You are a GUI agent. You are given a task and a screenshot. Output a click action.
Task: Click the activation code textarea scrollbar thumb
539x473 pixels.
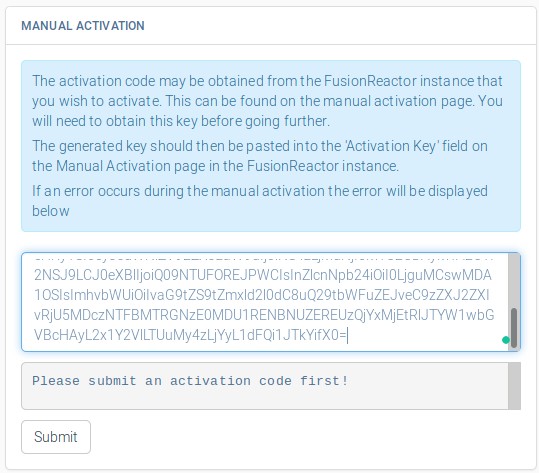point(514,328)
